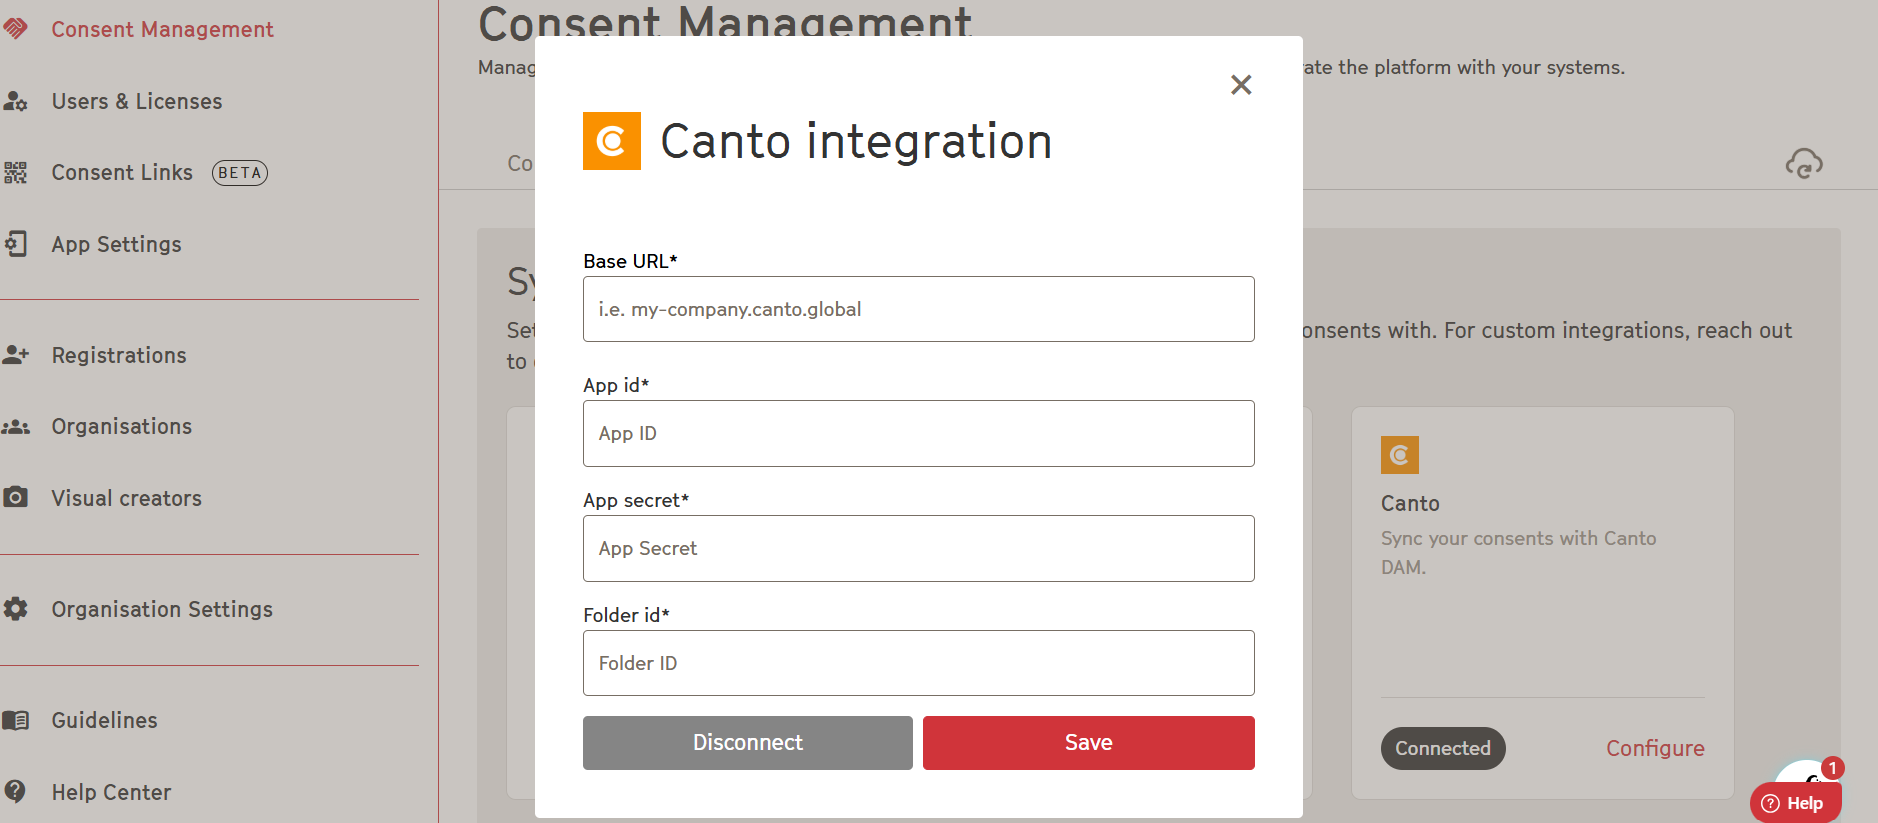Image resolution: width=1878 pixels, height=823 pixels.
Task: Click the Consent Links QR code icon
Action: [16, 173]
